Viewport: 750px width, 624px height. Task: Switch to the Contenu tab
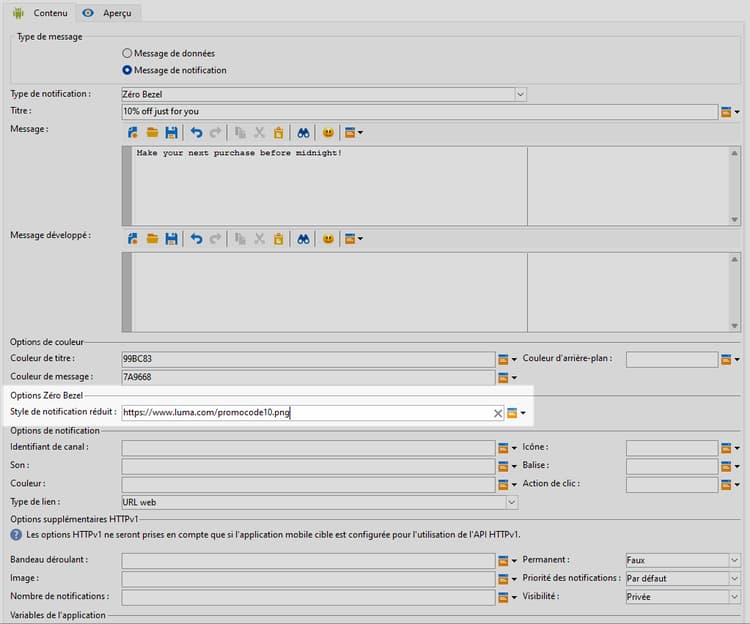tap(41, 13)
